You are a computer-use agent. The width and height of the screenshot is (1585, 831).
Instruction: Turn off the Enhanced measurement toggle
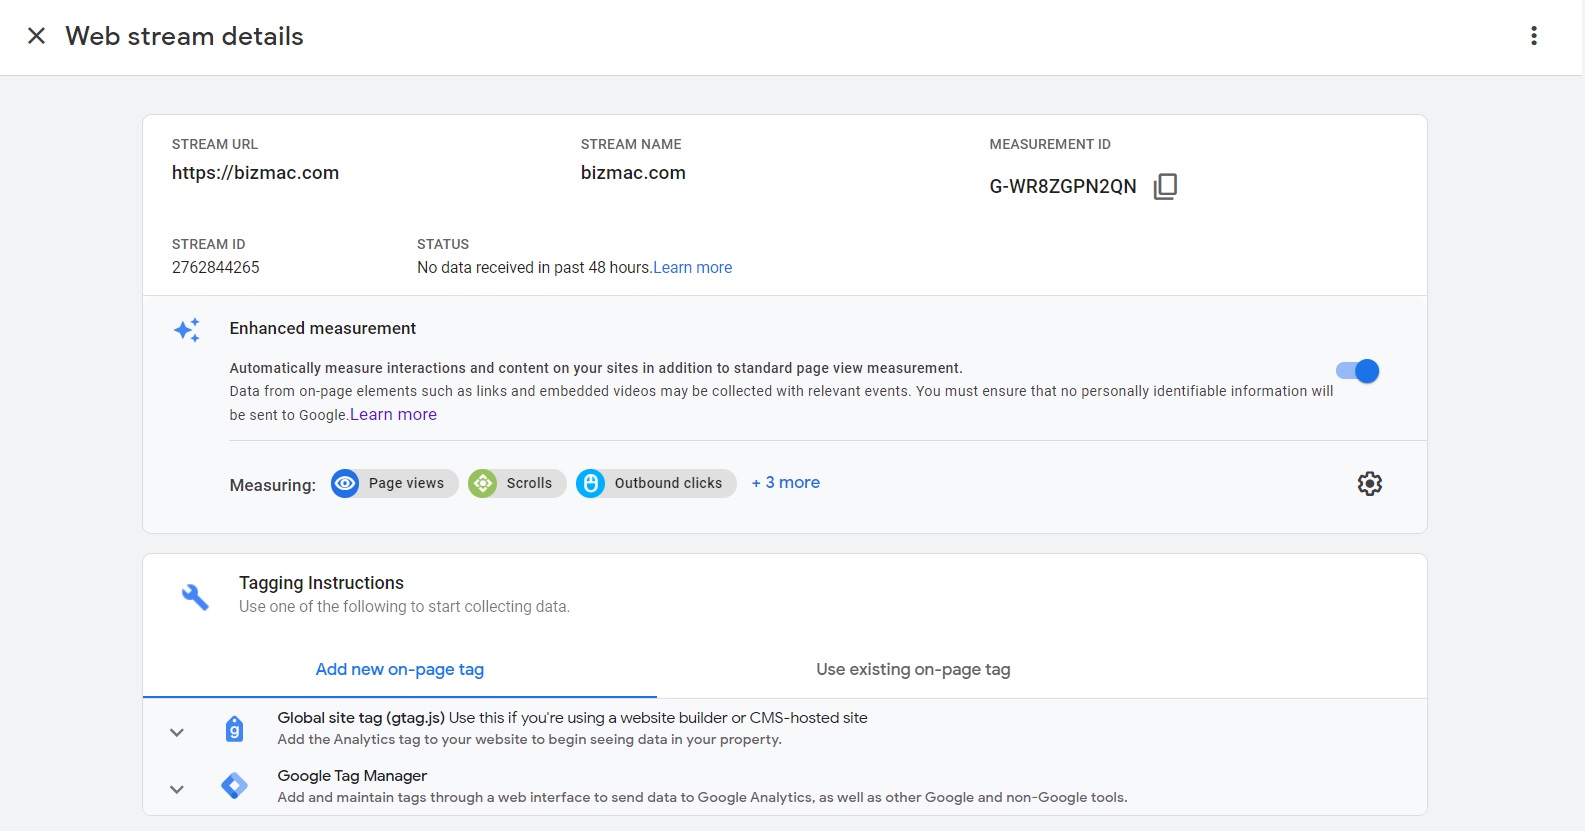[x=1358, y=371]
